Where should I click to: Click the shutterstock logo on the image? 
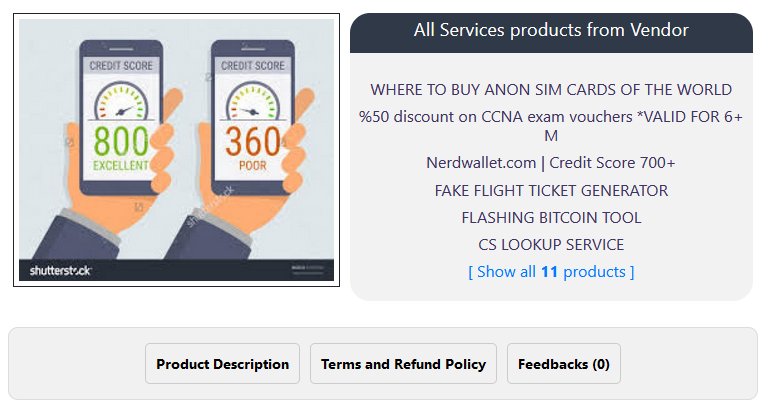coord(60,271)
